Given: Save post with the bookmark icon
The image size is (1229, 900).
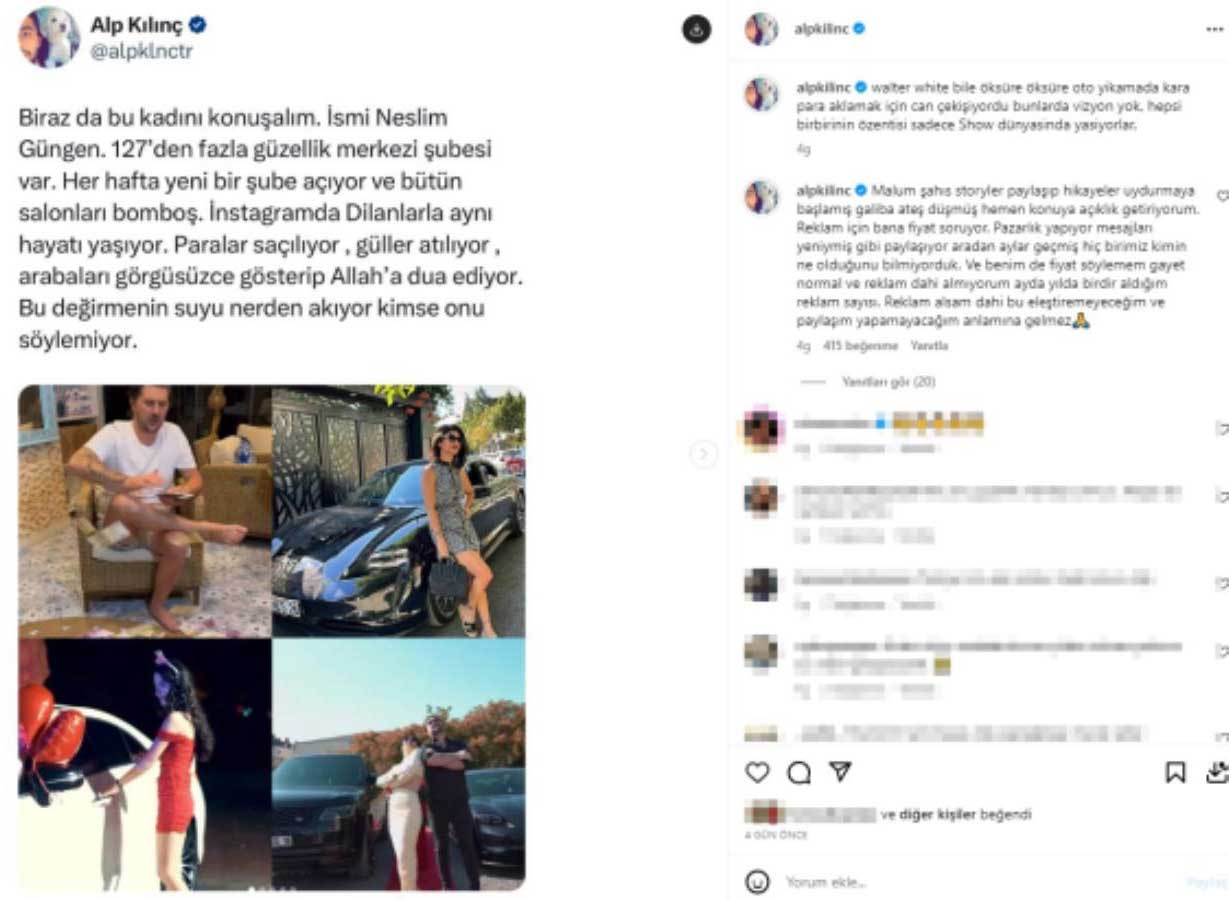Looking at the screenshot, I should click(x=1176, y=772).
